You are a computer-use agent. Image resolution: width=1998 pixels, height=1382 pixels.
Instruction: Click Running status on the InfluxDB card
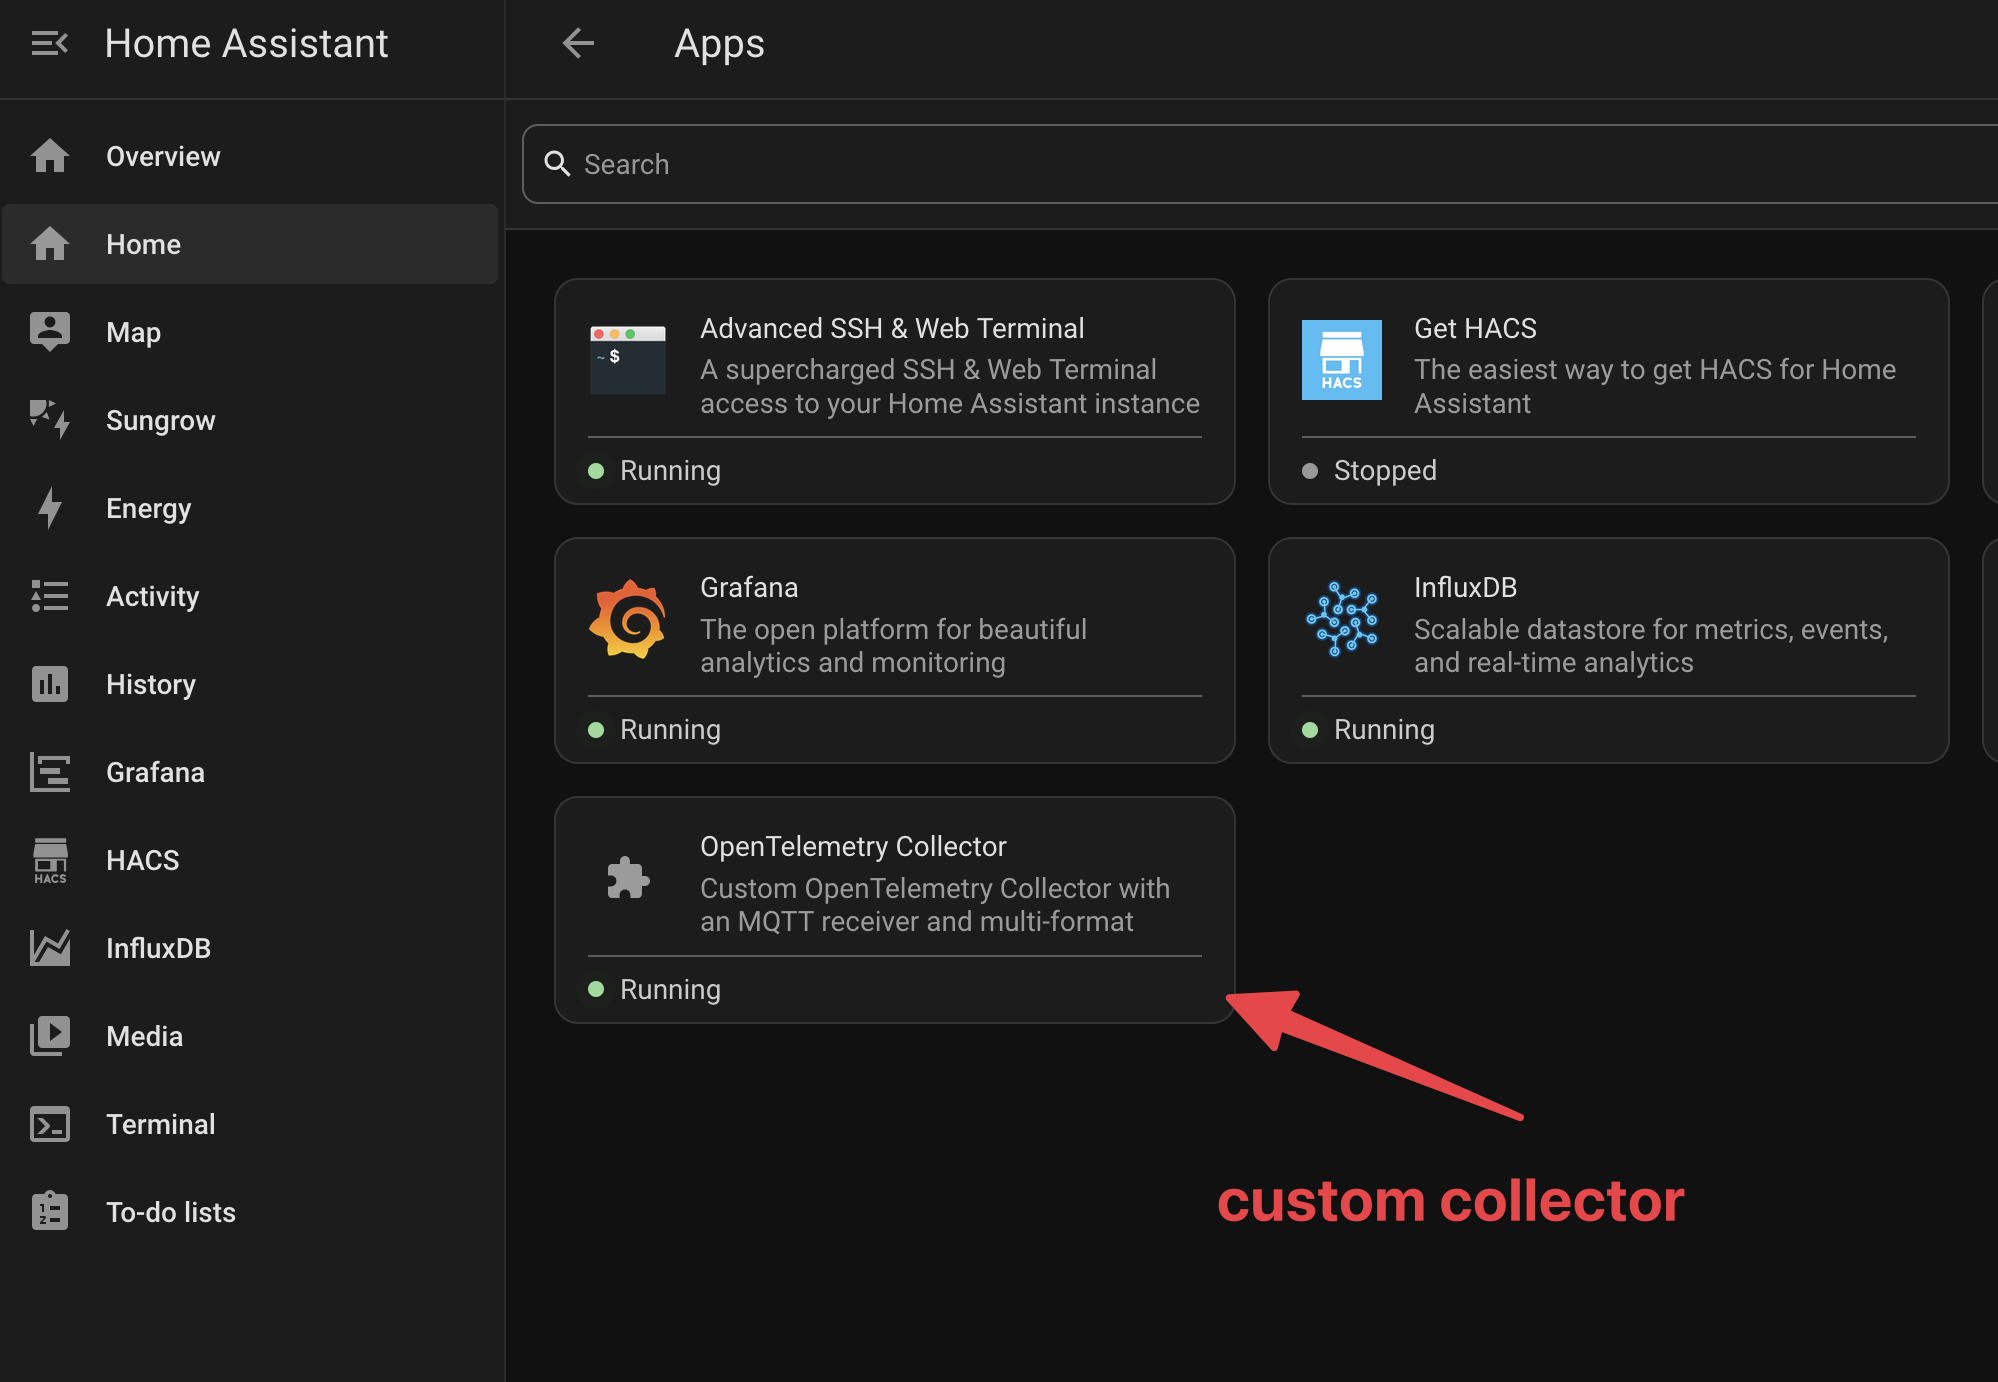[x=1384, y=729]
